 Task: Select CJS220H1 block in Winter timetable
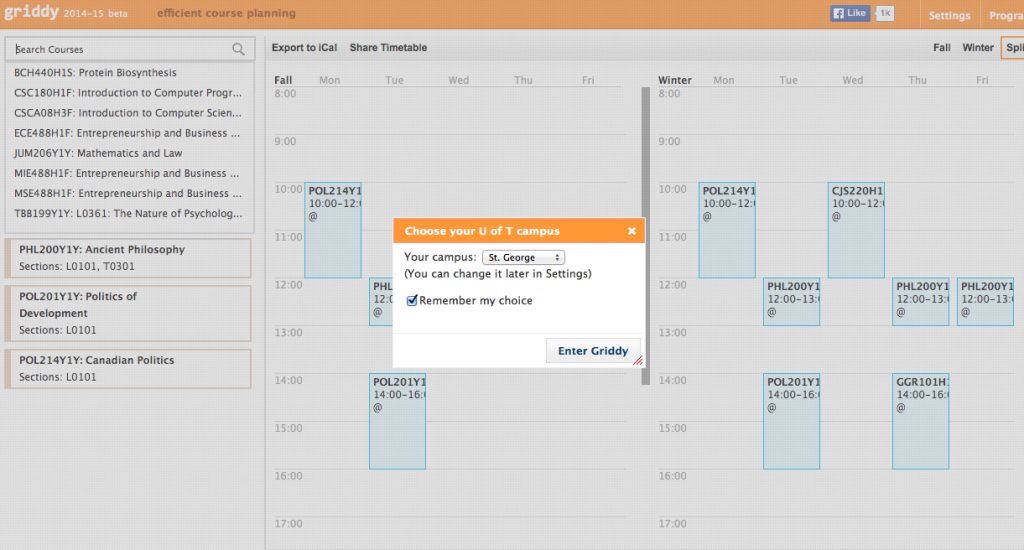click(856, 230)
